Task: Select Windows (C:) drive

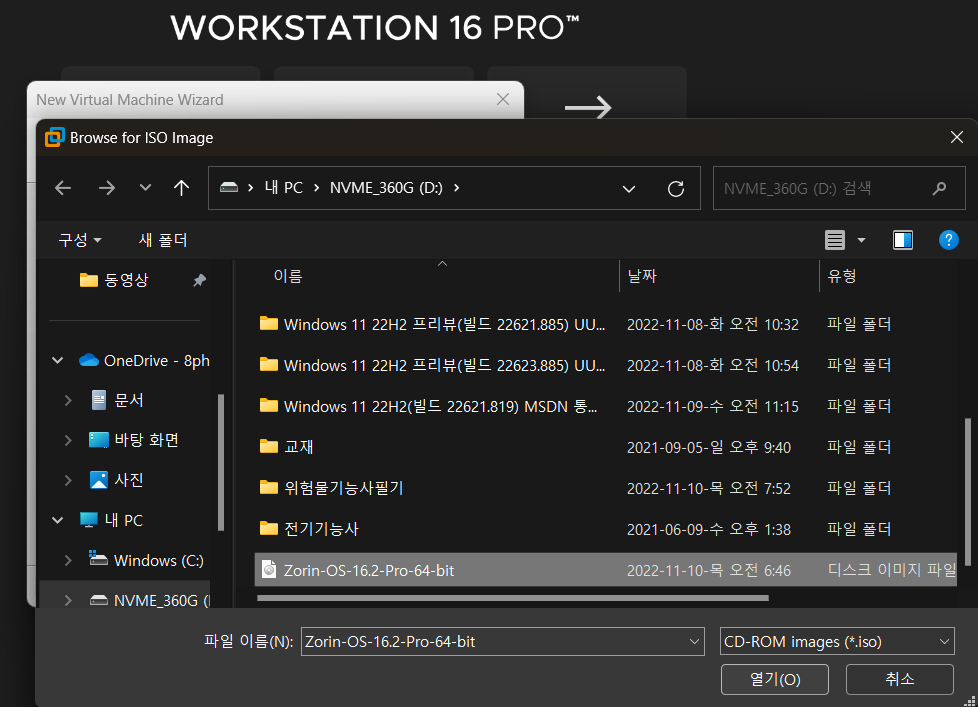Action: (147, 560)
